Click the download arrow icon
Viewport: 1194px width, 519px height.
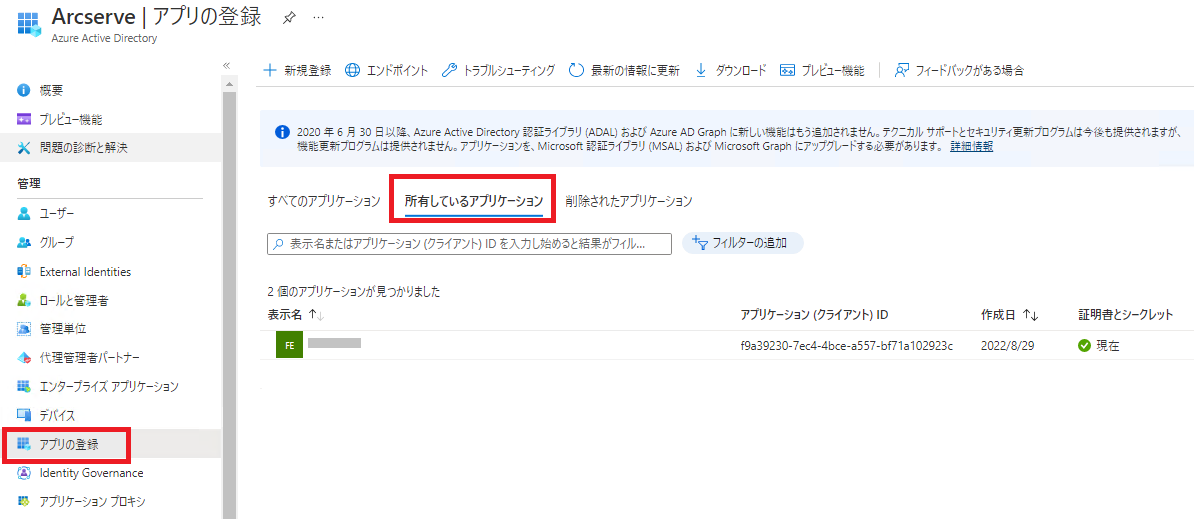(701, 71)
